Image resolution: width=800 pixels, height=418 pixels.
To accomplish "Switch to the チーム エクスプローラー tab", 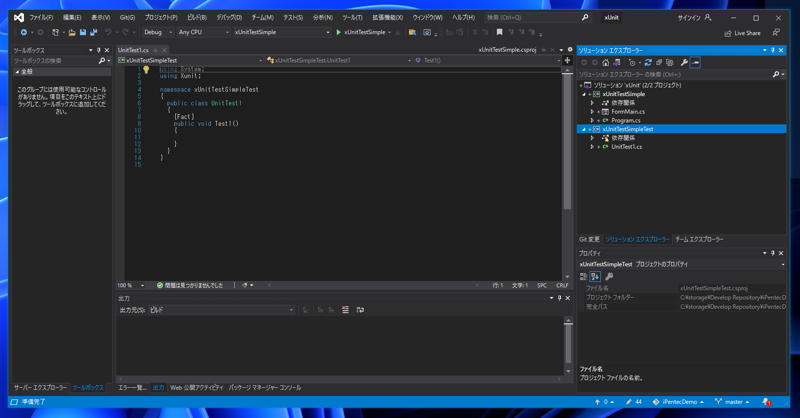I will [x=699, y=239].
